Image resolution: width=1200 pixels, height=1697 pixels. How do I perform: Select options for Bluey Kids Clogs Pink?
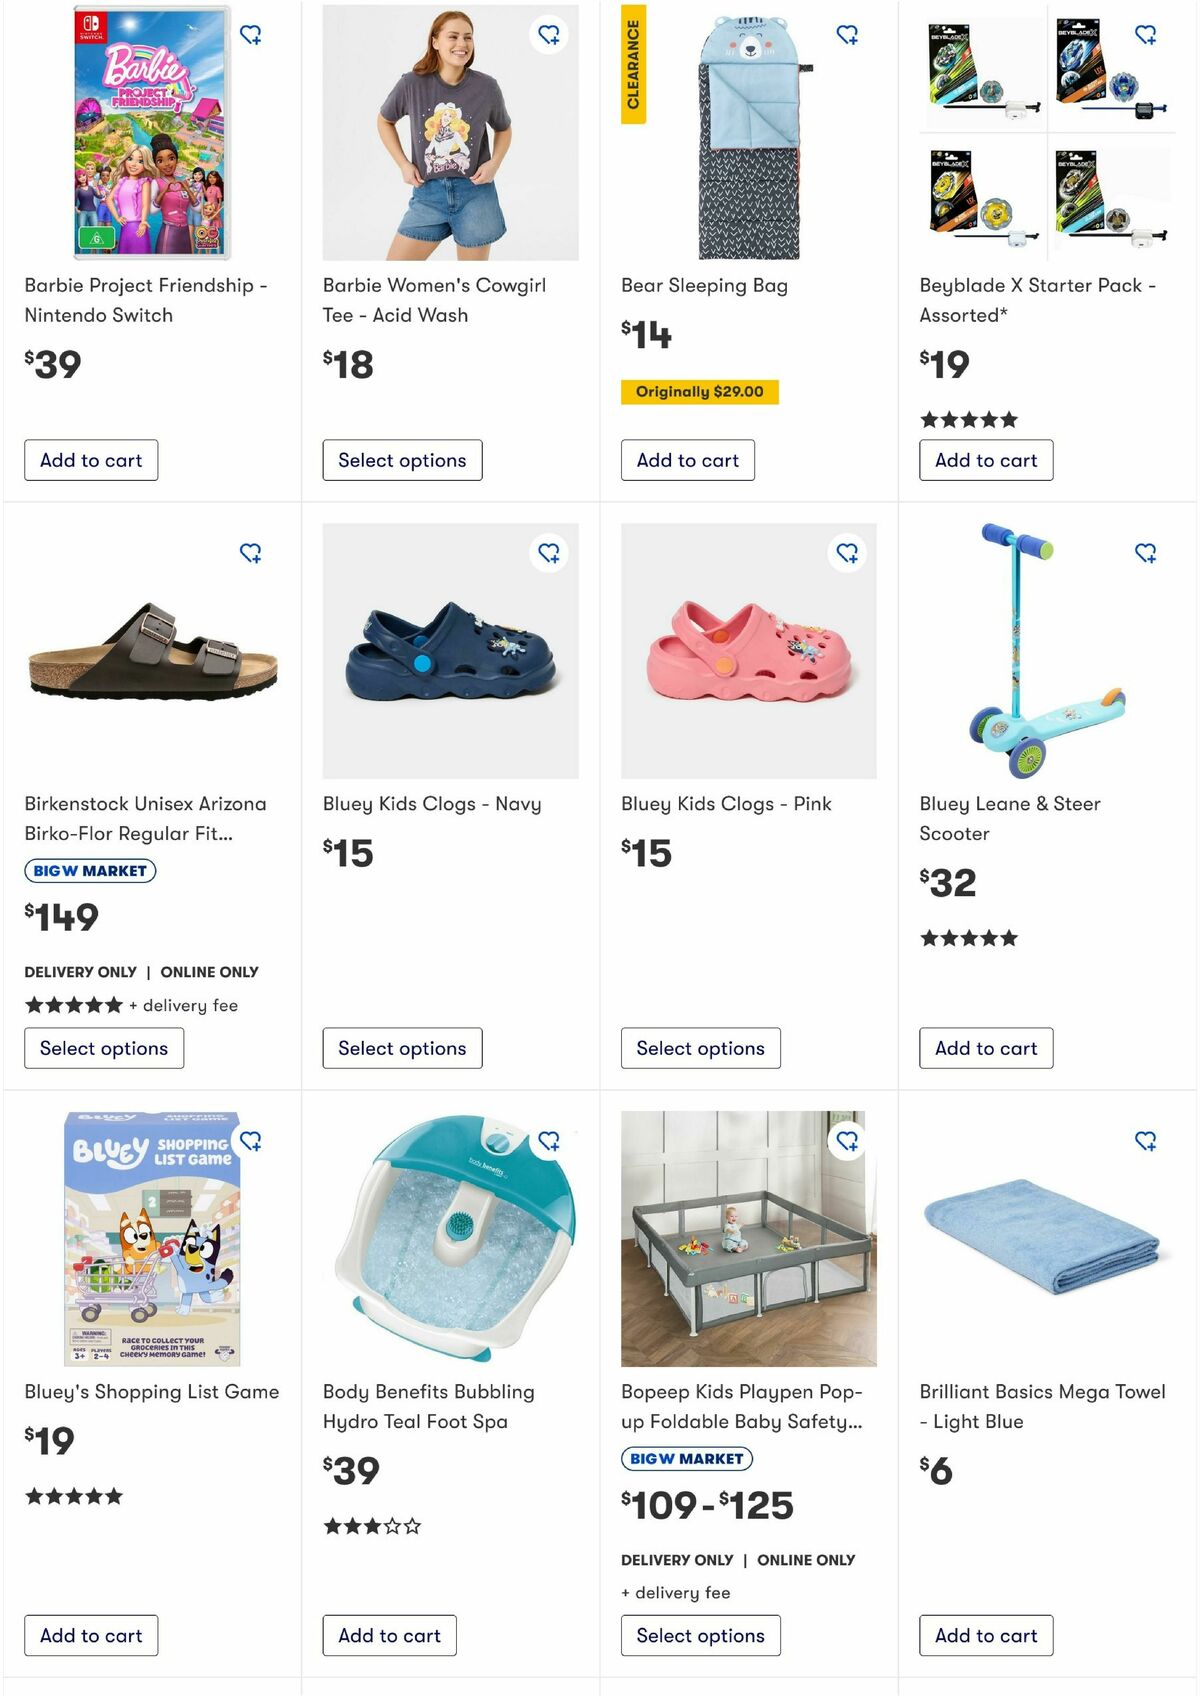700,1048
